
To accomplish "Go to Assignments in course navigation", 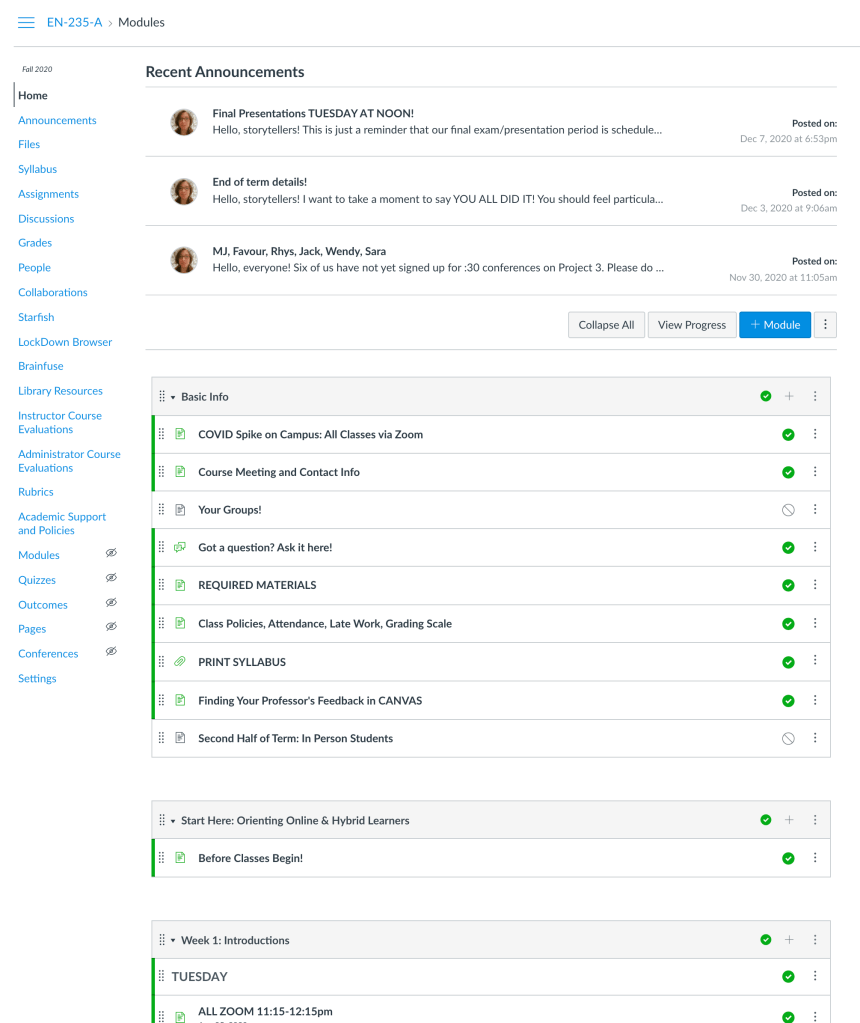I will point(48,194).
